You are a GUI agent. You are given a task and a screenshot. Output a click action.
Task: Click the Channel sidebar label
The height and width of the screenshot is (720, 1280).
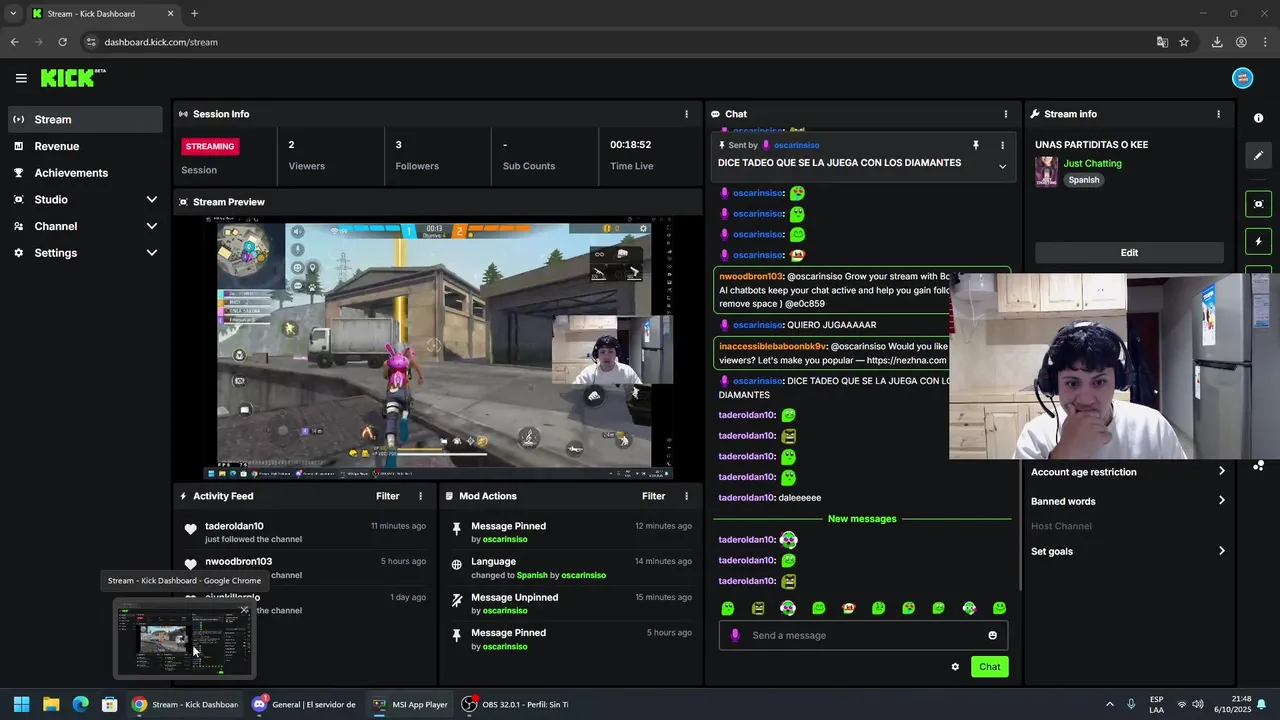coord(56,226)
